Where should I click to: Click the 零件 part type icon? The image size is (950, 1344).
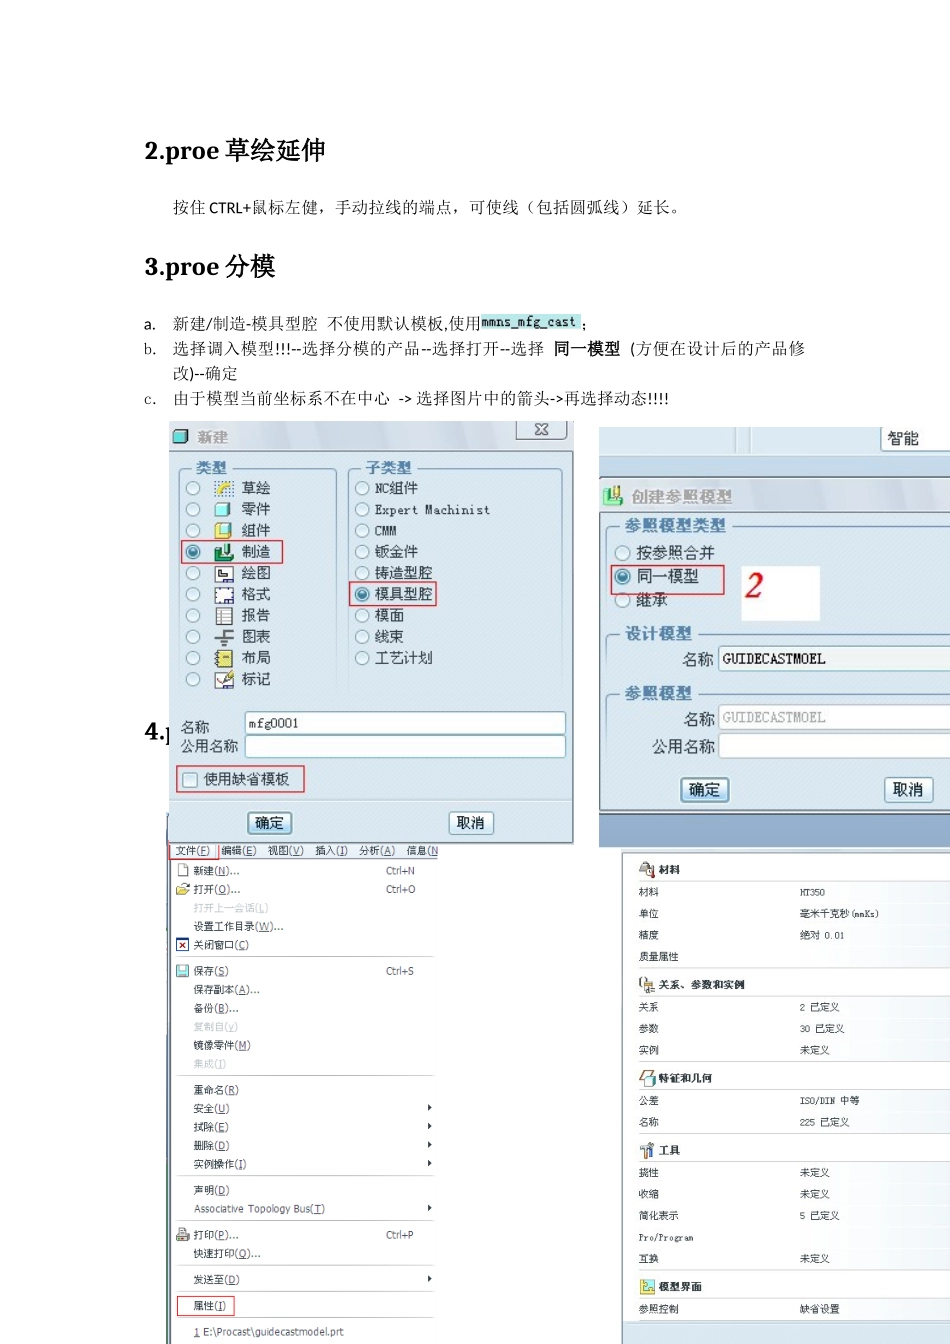[224, 509]
